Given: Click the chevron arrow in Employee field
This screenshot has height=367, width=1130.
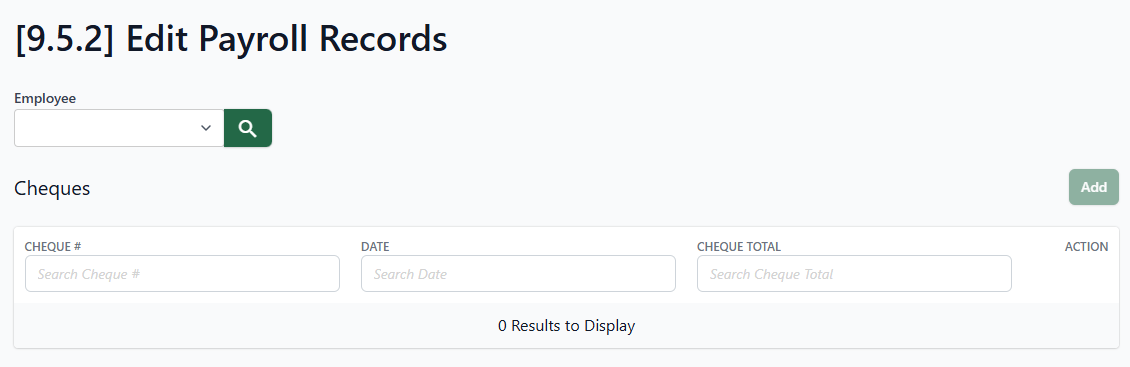Looking at the screenshot, I should pyautogui.click(x=206, y=128).
